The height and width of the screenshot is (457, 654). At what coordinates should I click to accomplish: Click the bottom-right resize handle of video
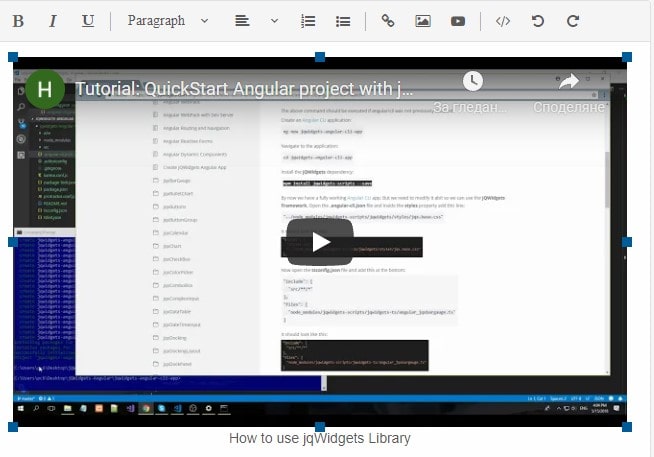pyautogui.click(x=627, y=427)
